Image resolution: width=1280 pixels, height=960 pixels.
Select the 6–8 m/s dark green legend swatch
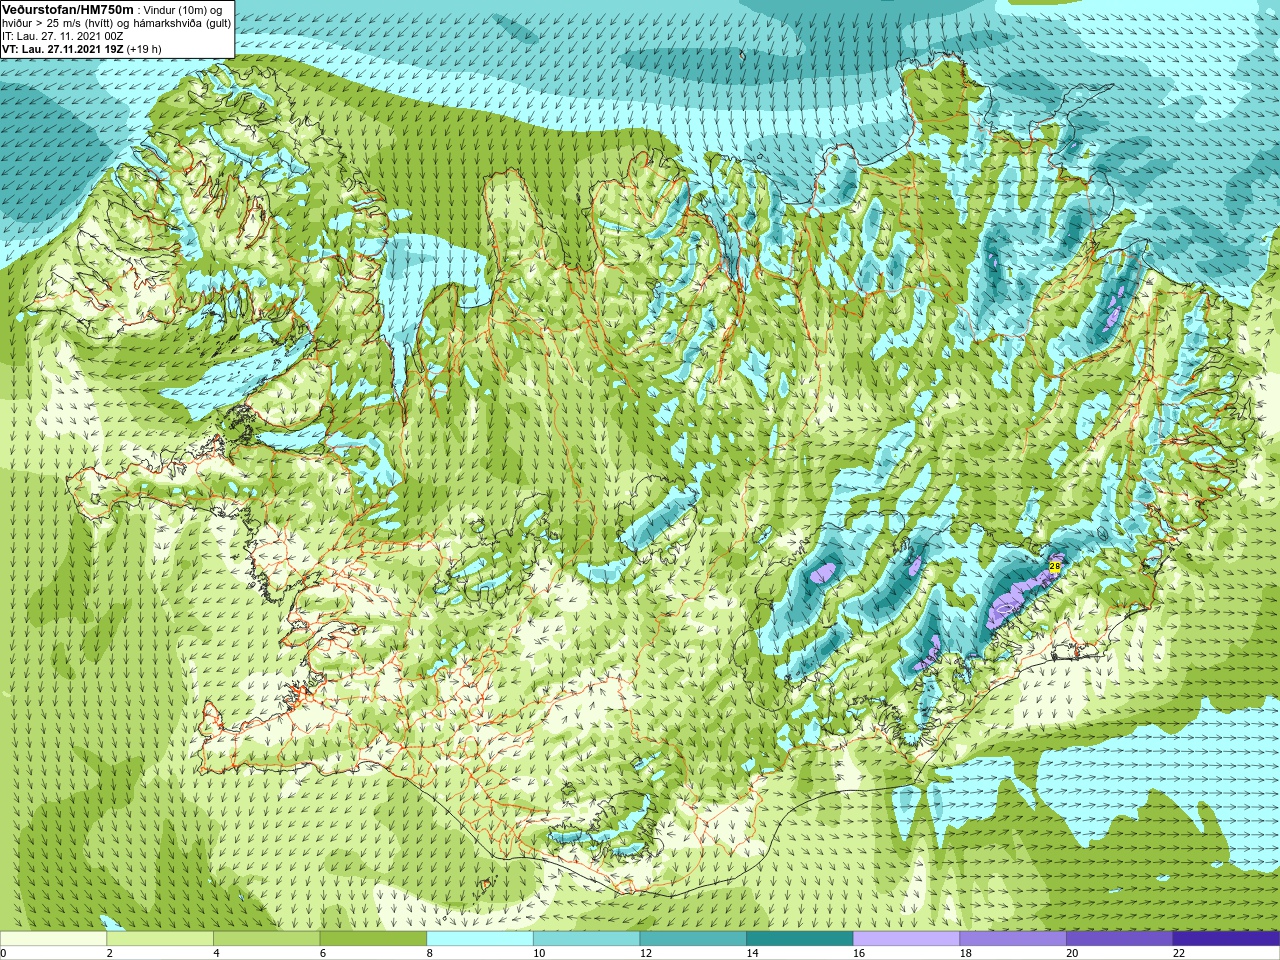pyautogui.click(x=373, y=939)
